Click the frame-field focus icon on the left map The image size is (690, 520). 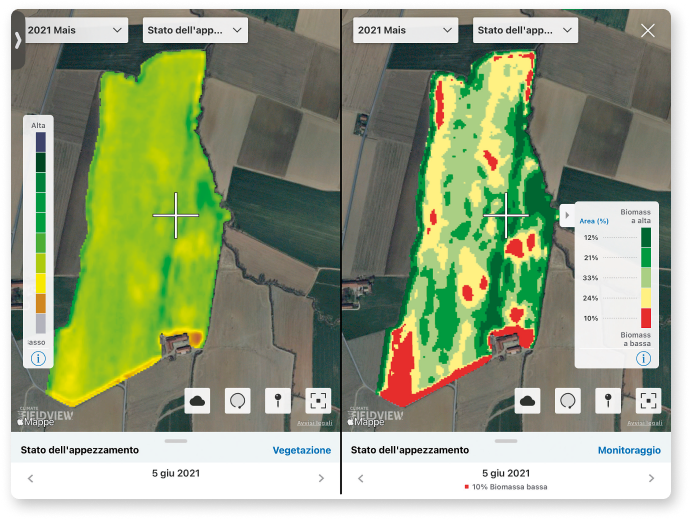click(318, 401)
